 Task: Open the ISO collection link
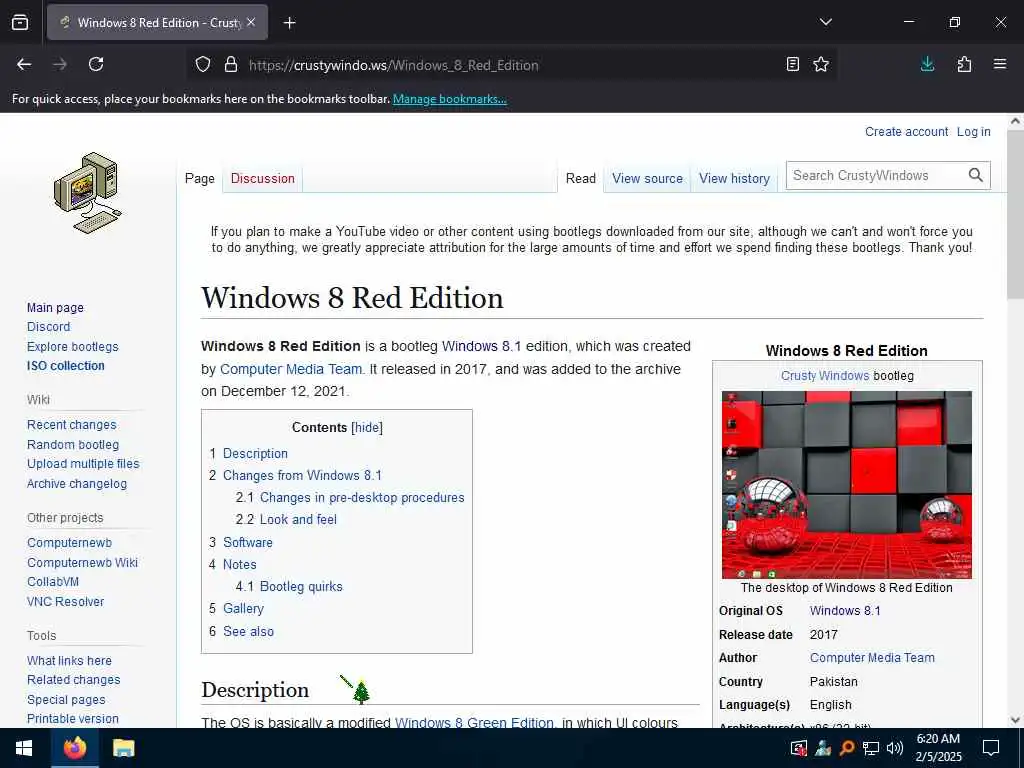coord(65,366)
